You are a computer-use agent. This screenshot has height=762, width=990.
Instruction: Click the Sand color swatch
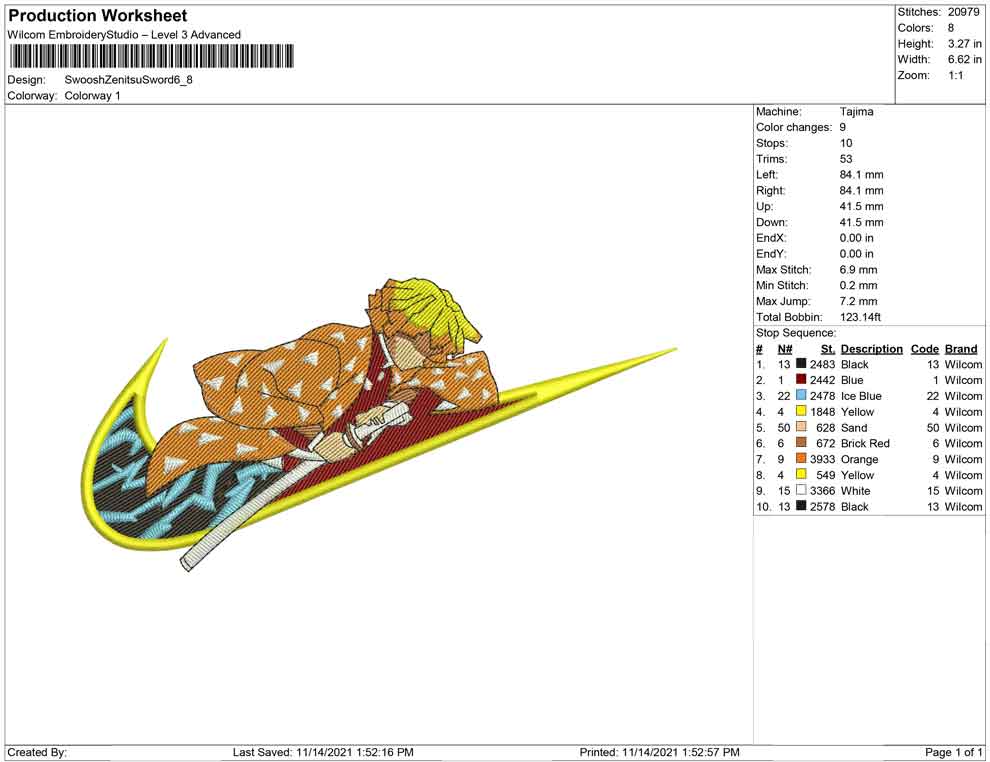click(x=801, y=427)
